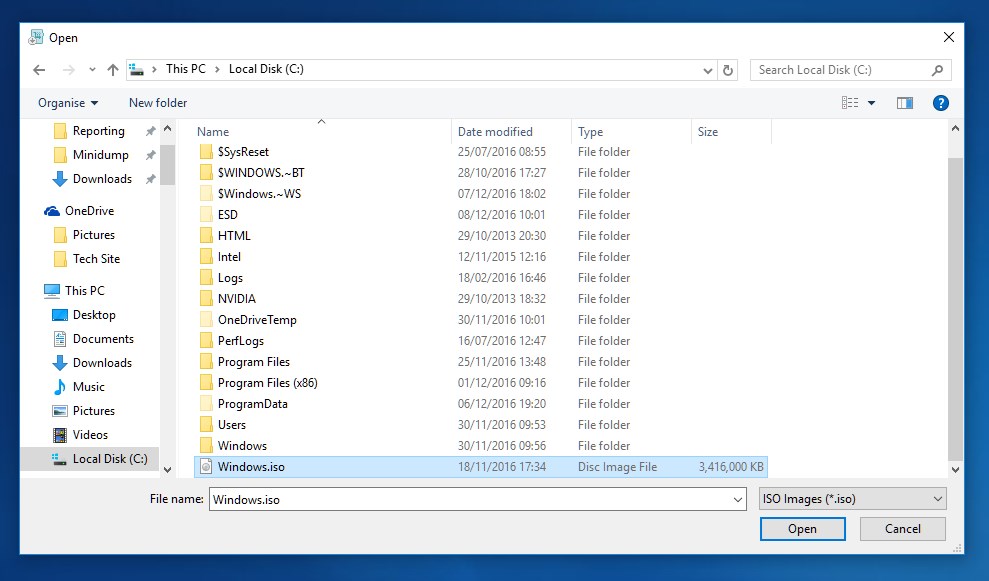Open Minidump folder in sidebar
The image size is (989, 581).
coord(100,155)
